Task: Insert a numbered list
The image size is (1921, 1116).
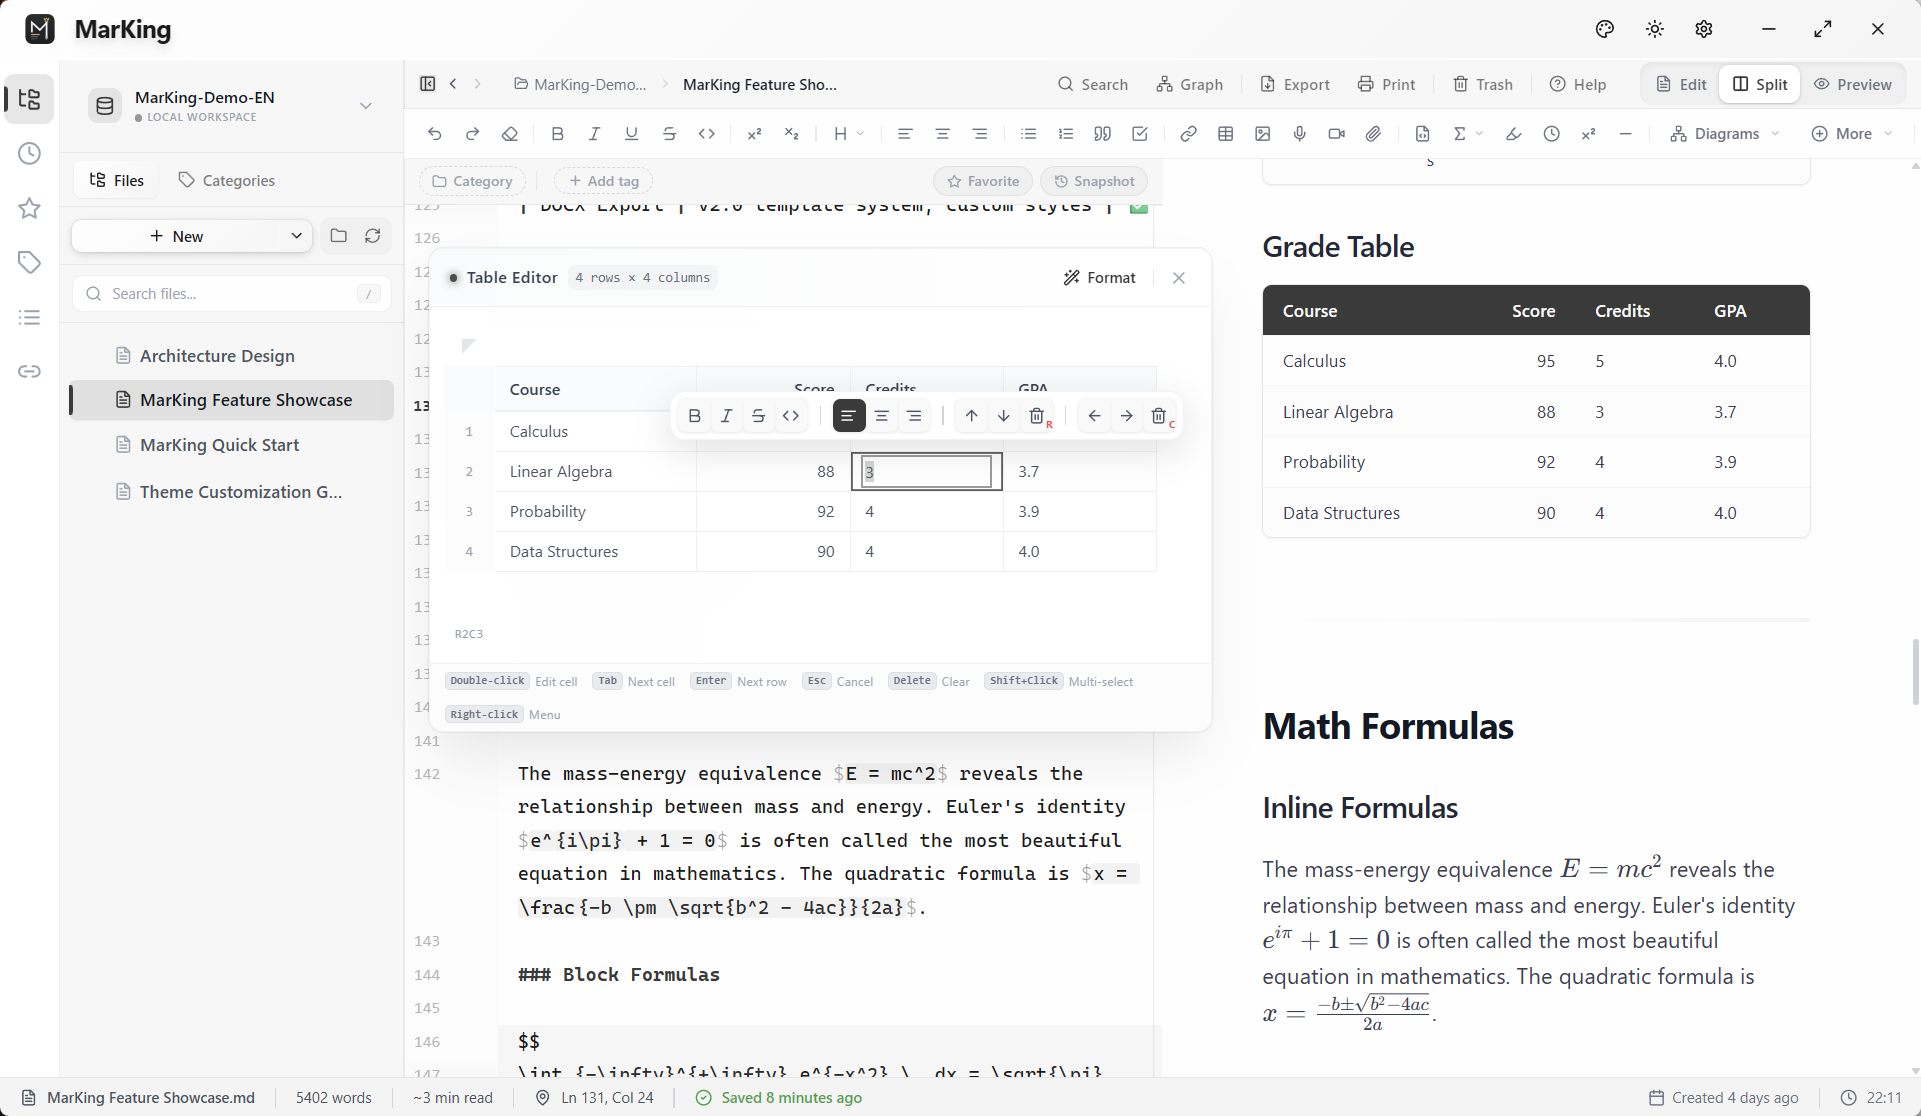Action: [x=1066, y=134]
